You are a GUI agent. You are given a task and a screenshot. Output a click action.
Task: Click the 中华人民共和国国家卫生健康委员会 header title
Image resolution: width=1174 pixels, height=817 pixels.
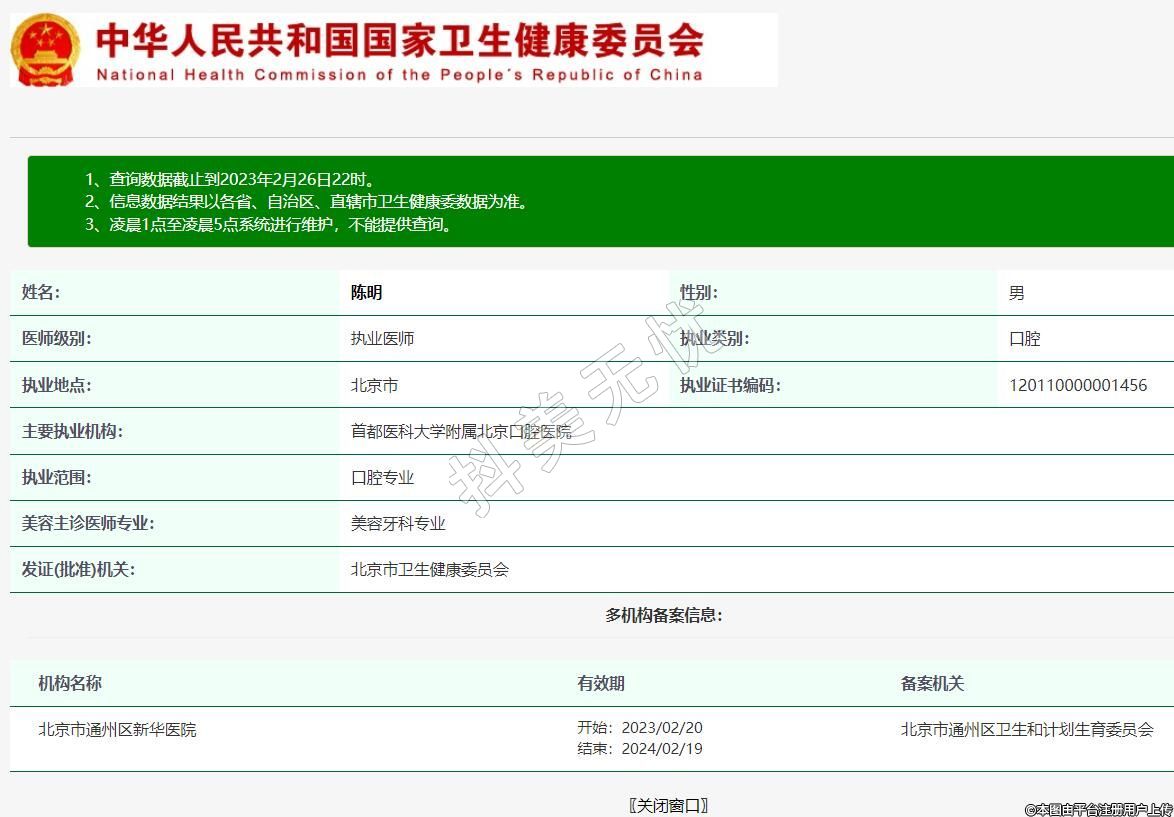click(x=400, y=40)
